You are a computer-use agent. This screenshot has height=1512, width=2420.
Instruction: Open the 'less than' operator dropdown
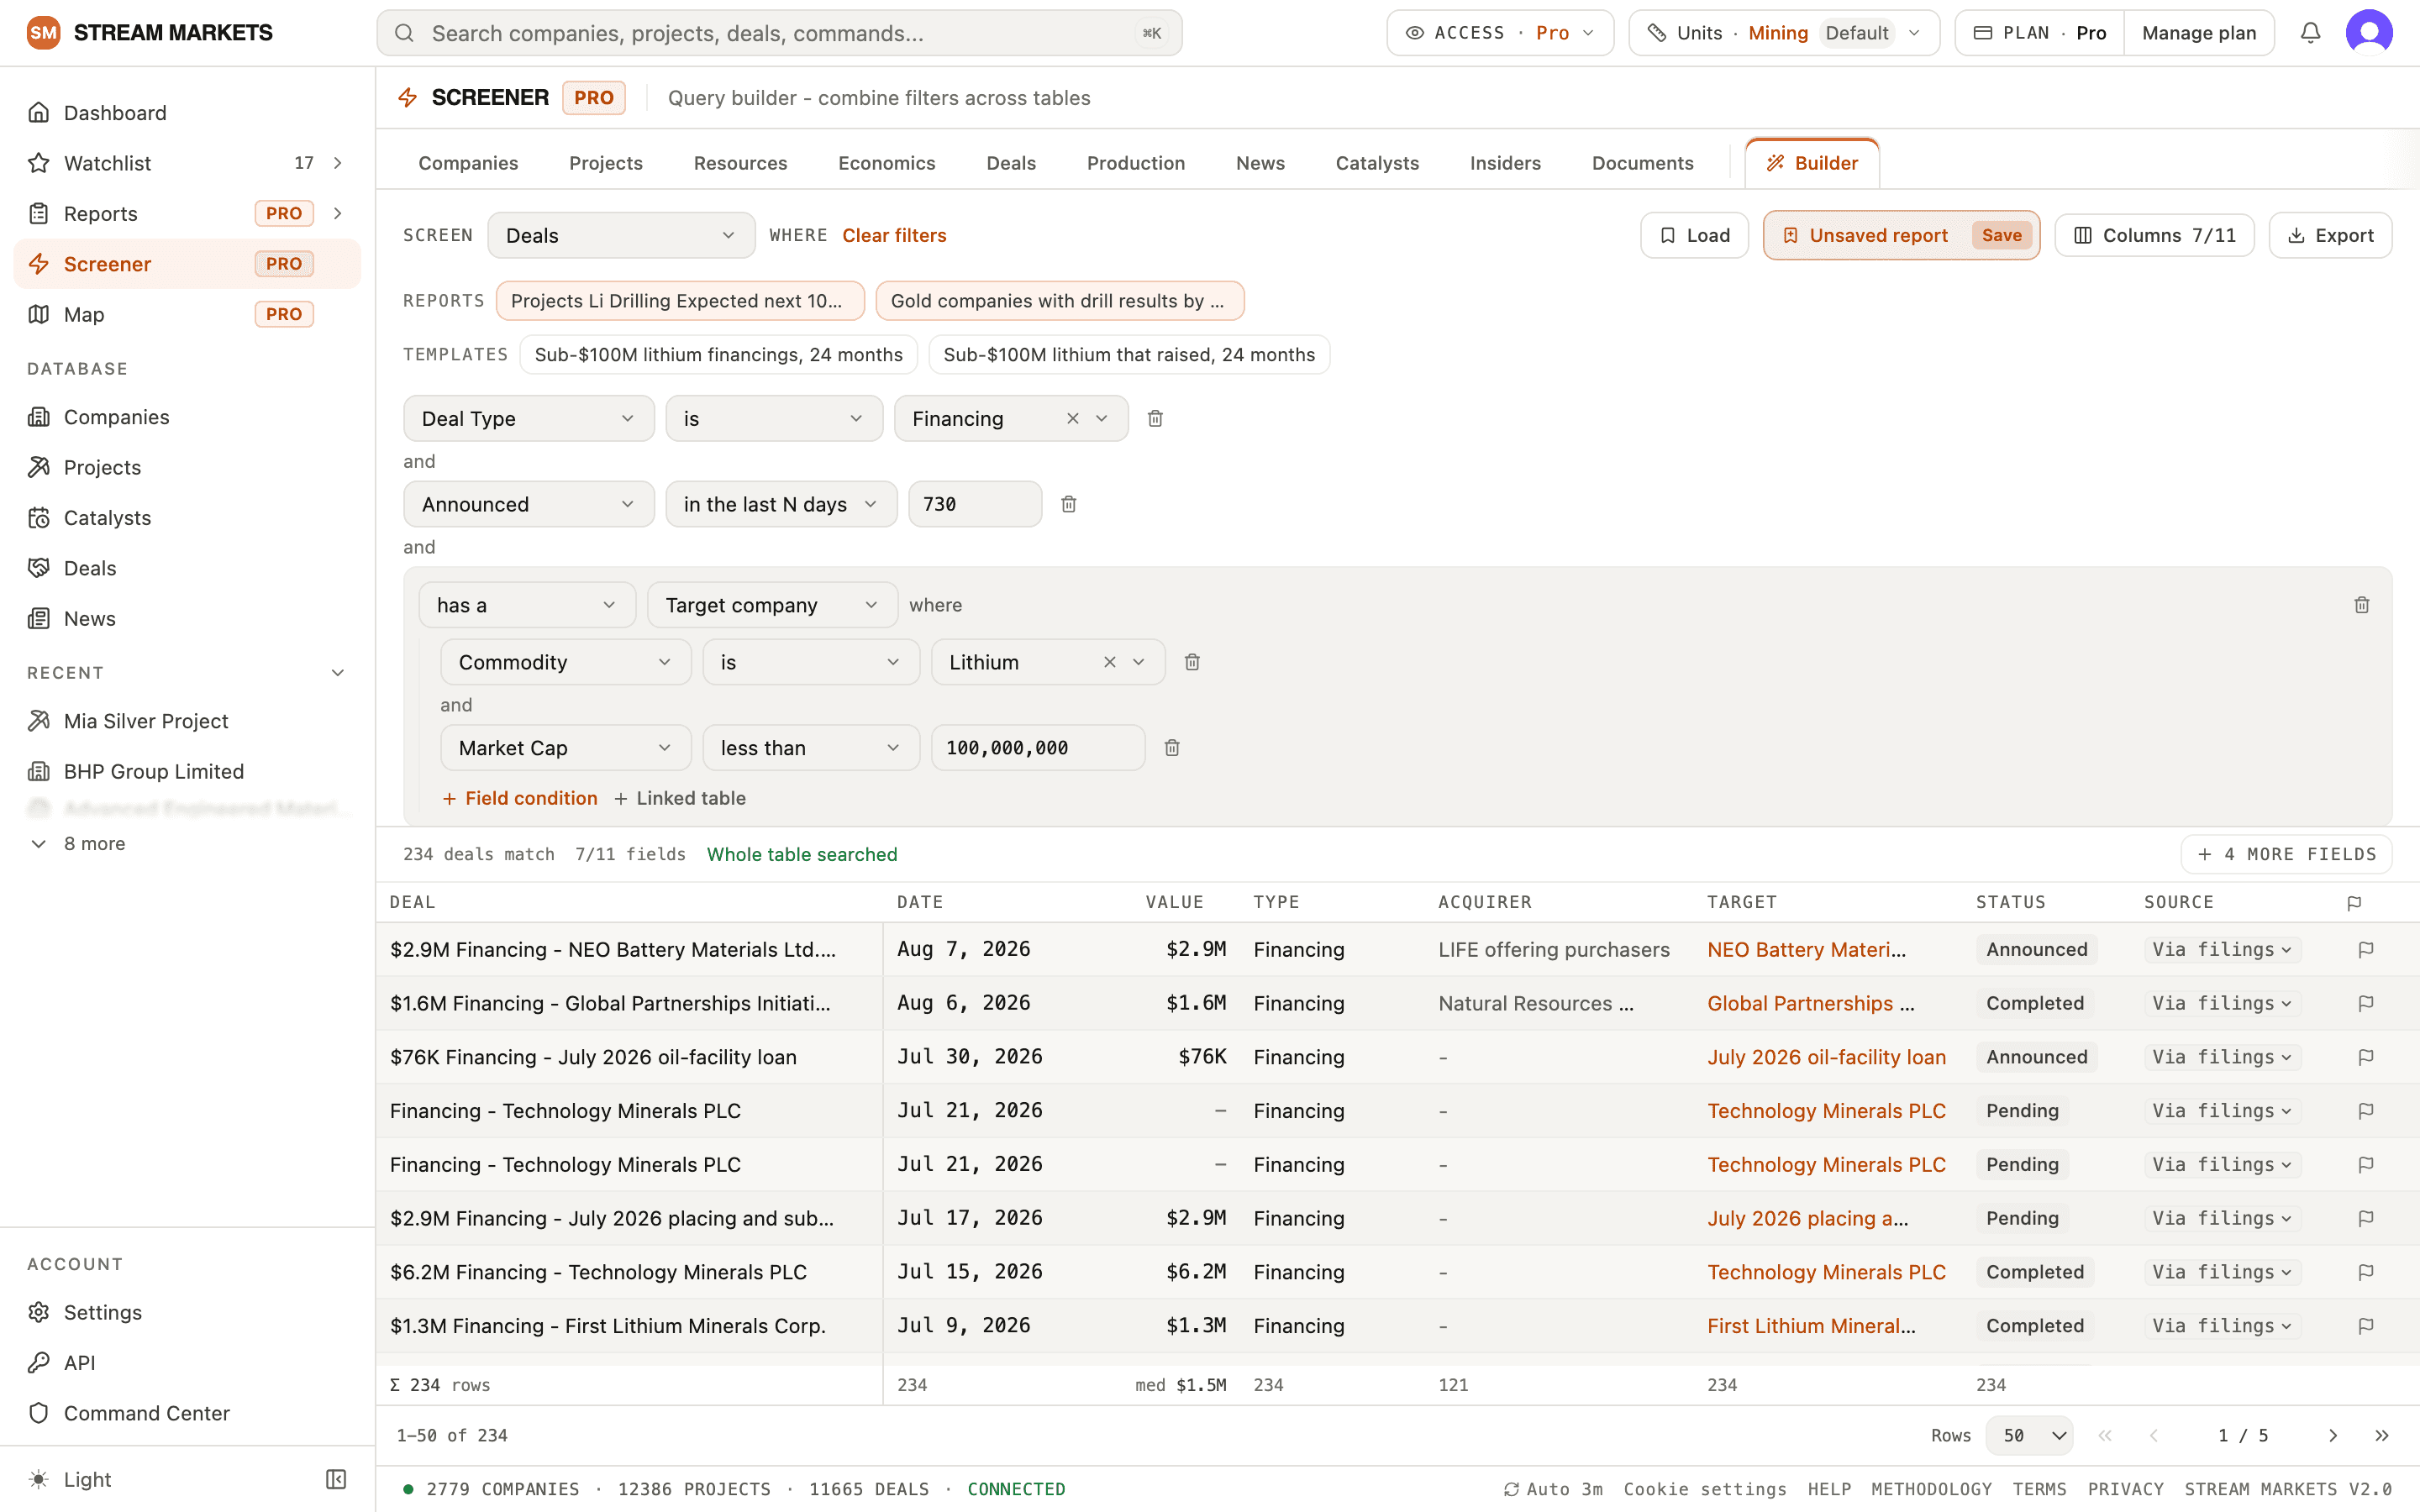811,748
